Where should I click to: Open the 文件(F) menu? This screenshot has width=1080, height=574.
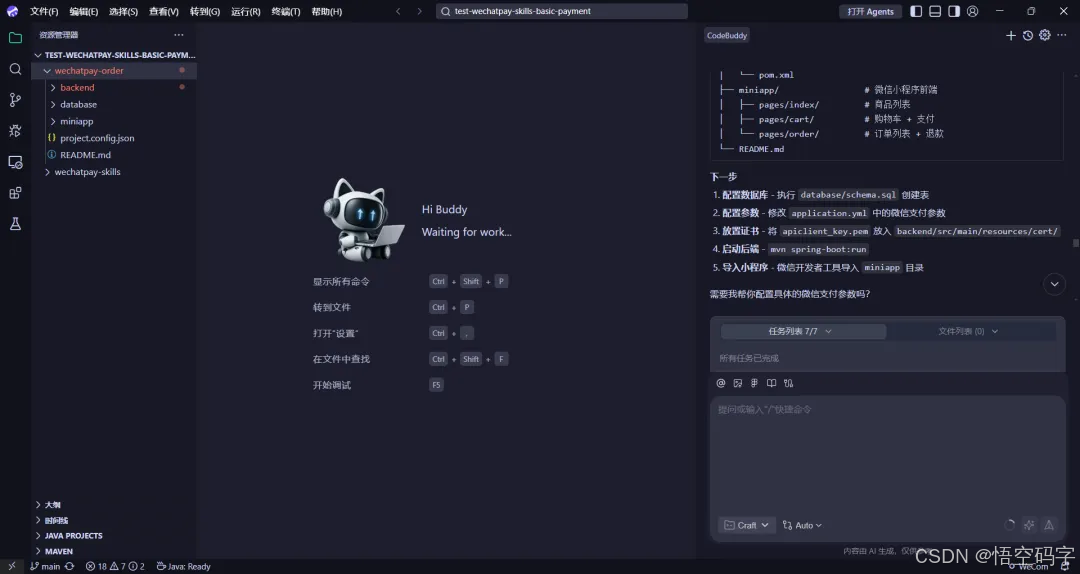pyautogui.click(x=44, y=11)
